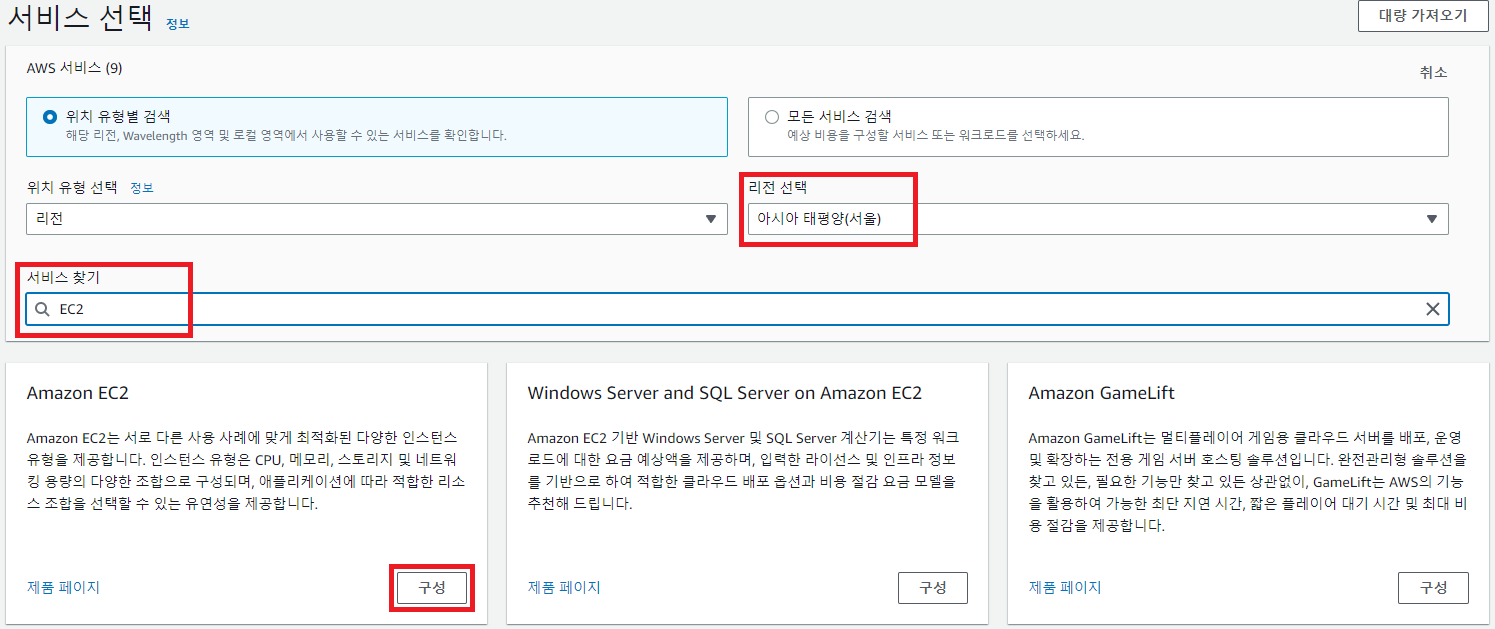Click the bulk import button 대량 가져오기
The height and width of the screenshot is (629, 1495).
coord(1422,16)
